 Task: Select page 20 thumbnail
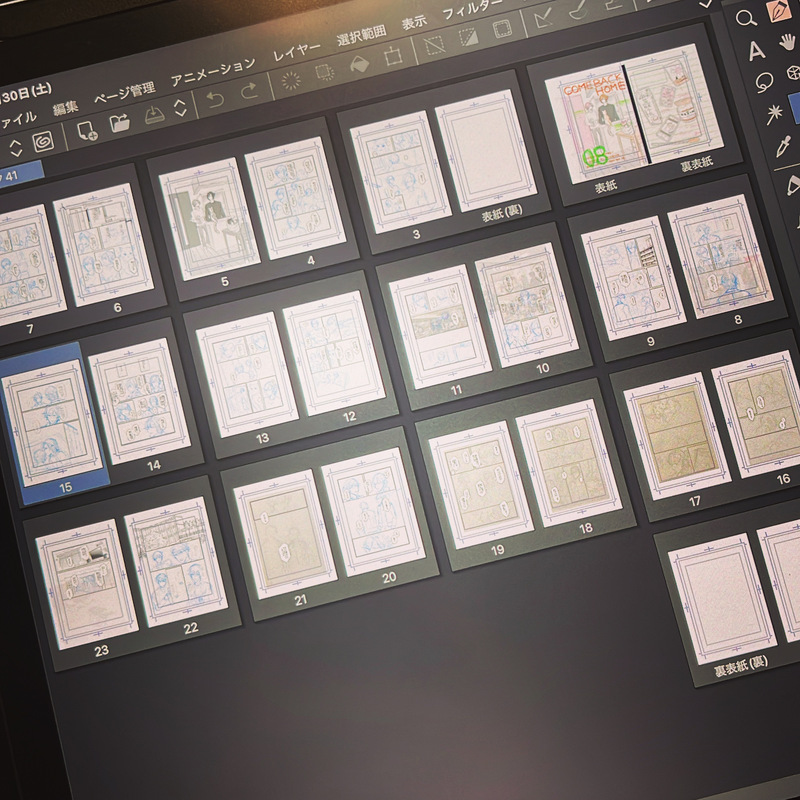point(374,512)
